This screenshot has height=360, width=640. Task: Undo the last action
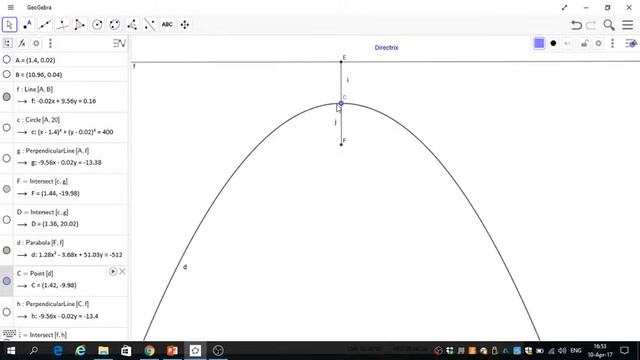pos(576,25)
